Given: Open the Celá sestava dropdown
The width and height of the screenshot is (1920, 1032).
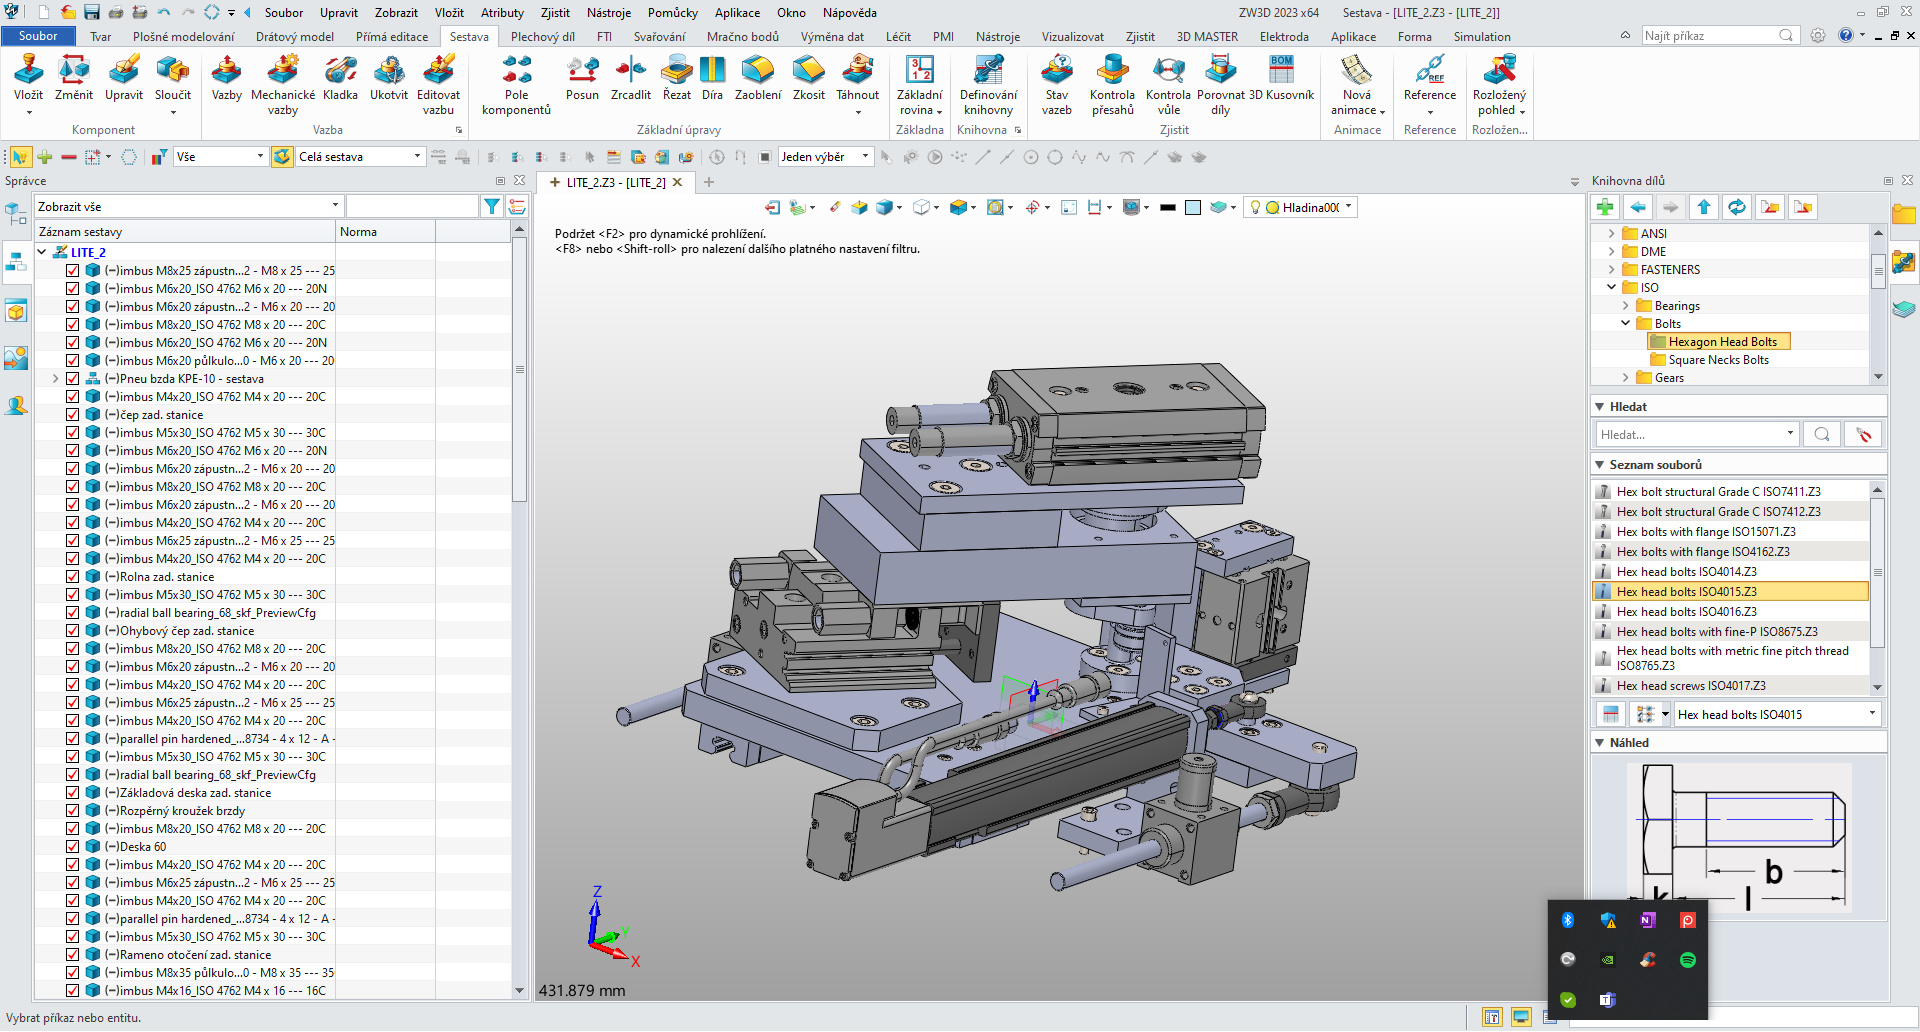Looking at the screenshot, I should click(x=417, y=157).
